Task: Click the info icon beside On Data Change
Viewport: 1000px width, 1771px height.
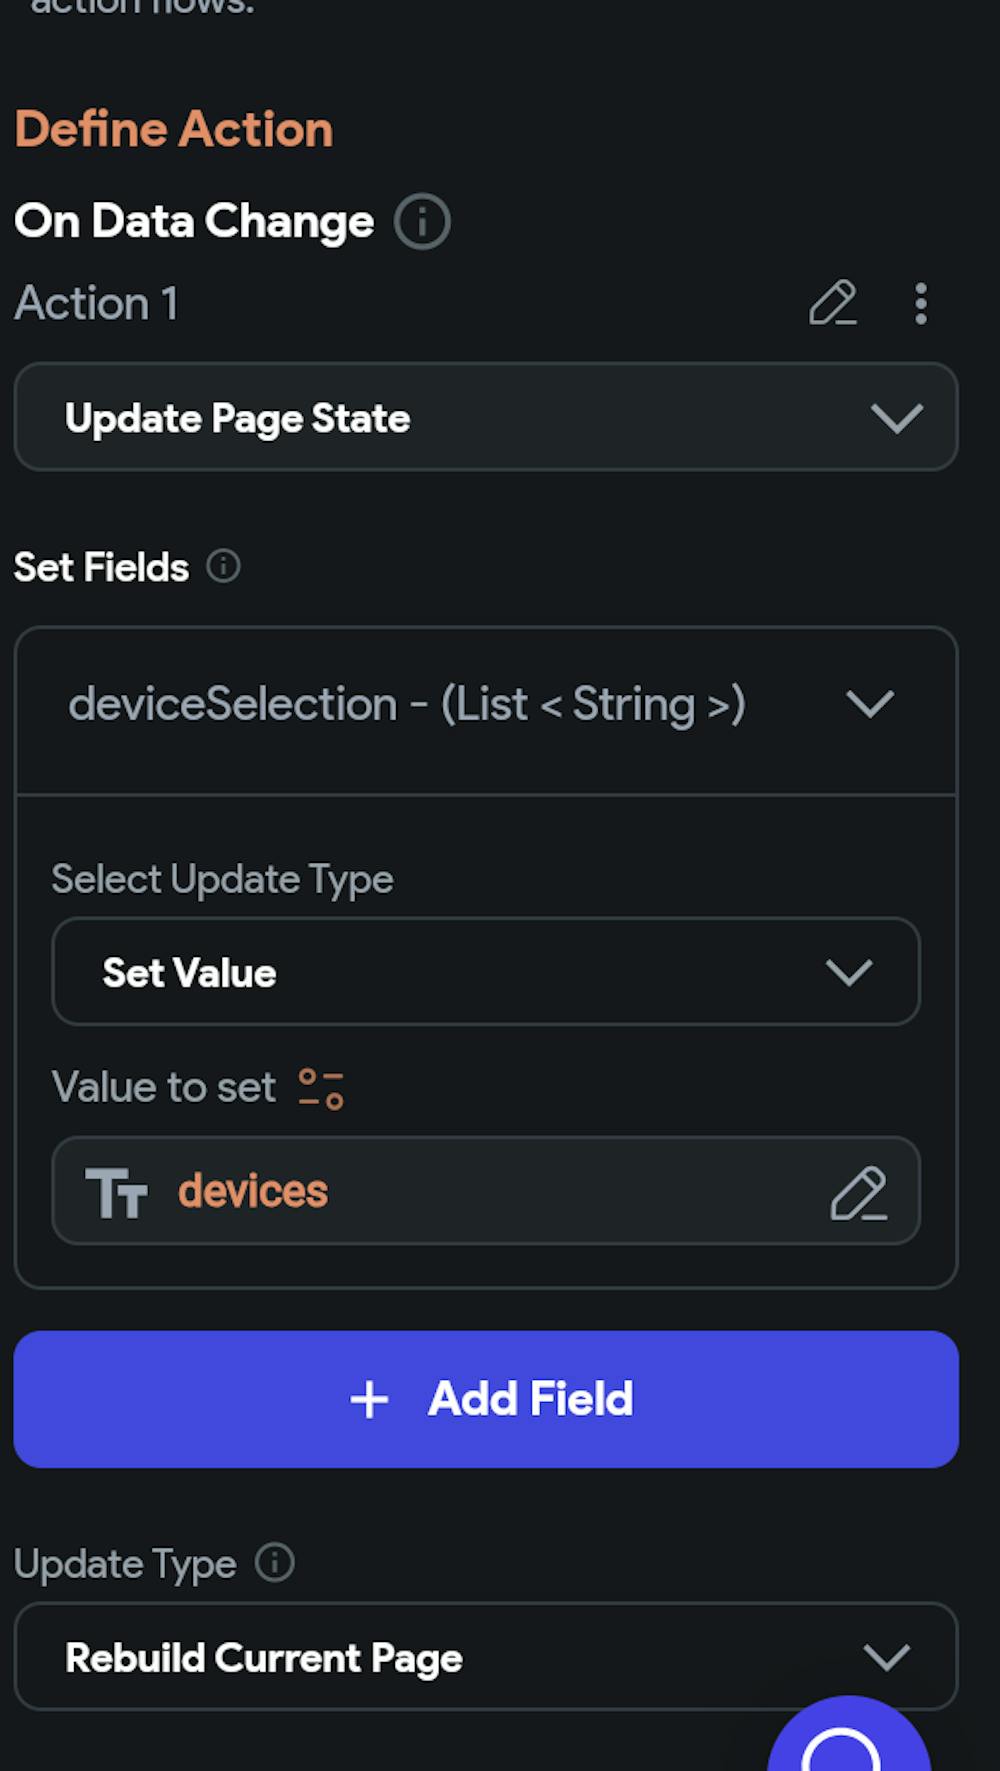Action: click(422, 222)
